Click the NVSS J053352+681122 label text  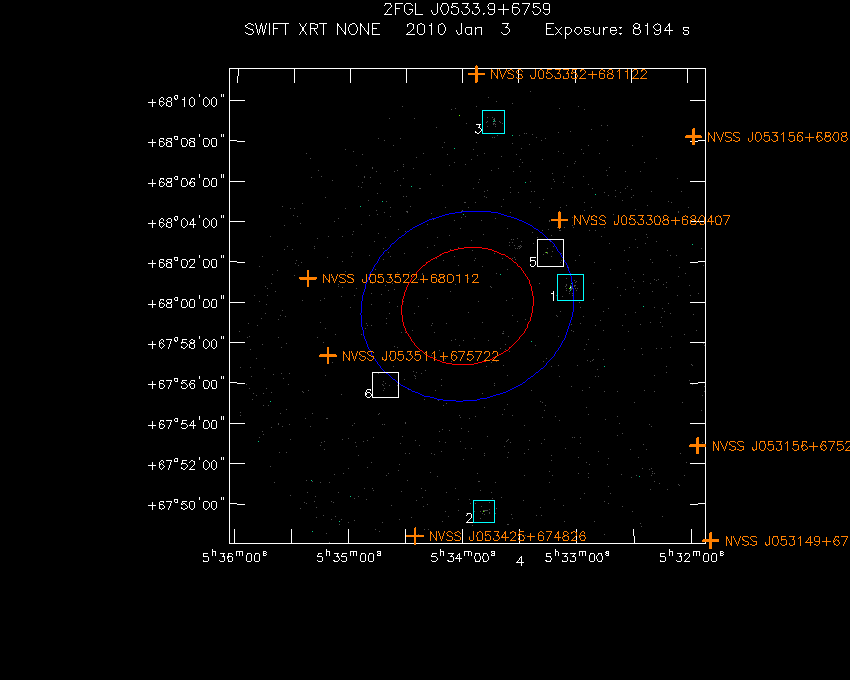pyautogui.click(x=569, y=74)
